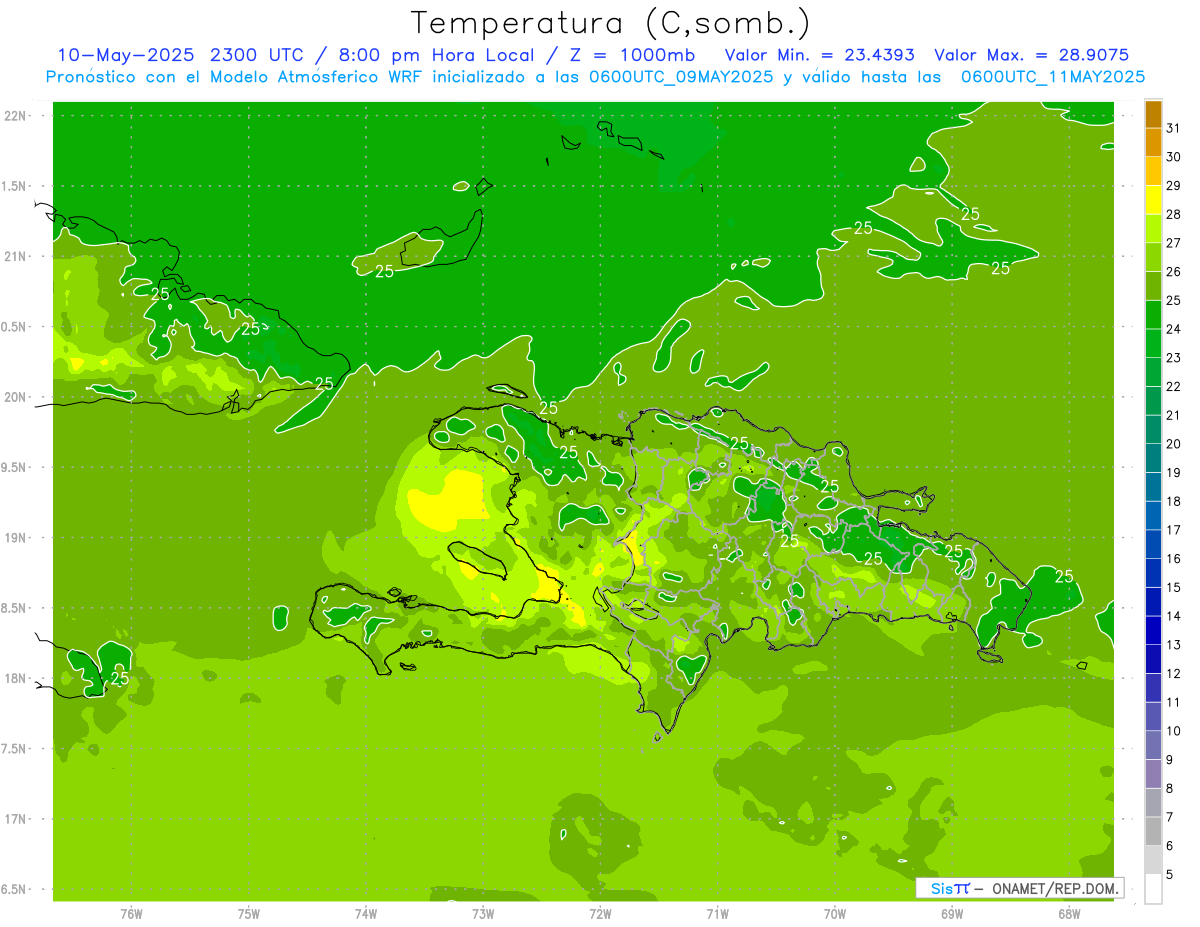Click 'Valor Min. = 23.4393'
The image size is (1200, 927).
[819, 55]
